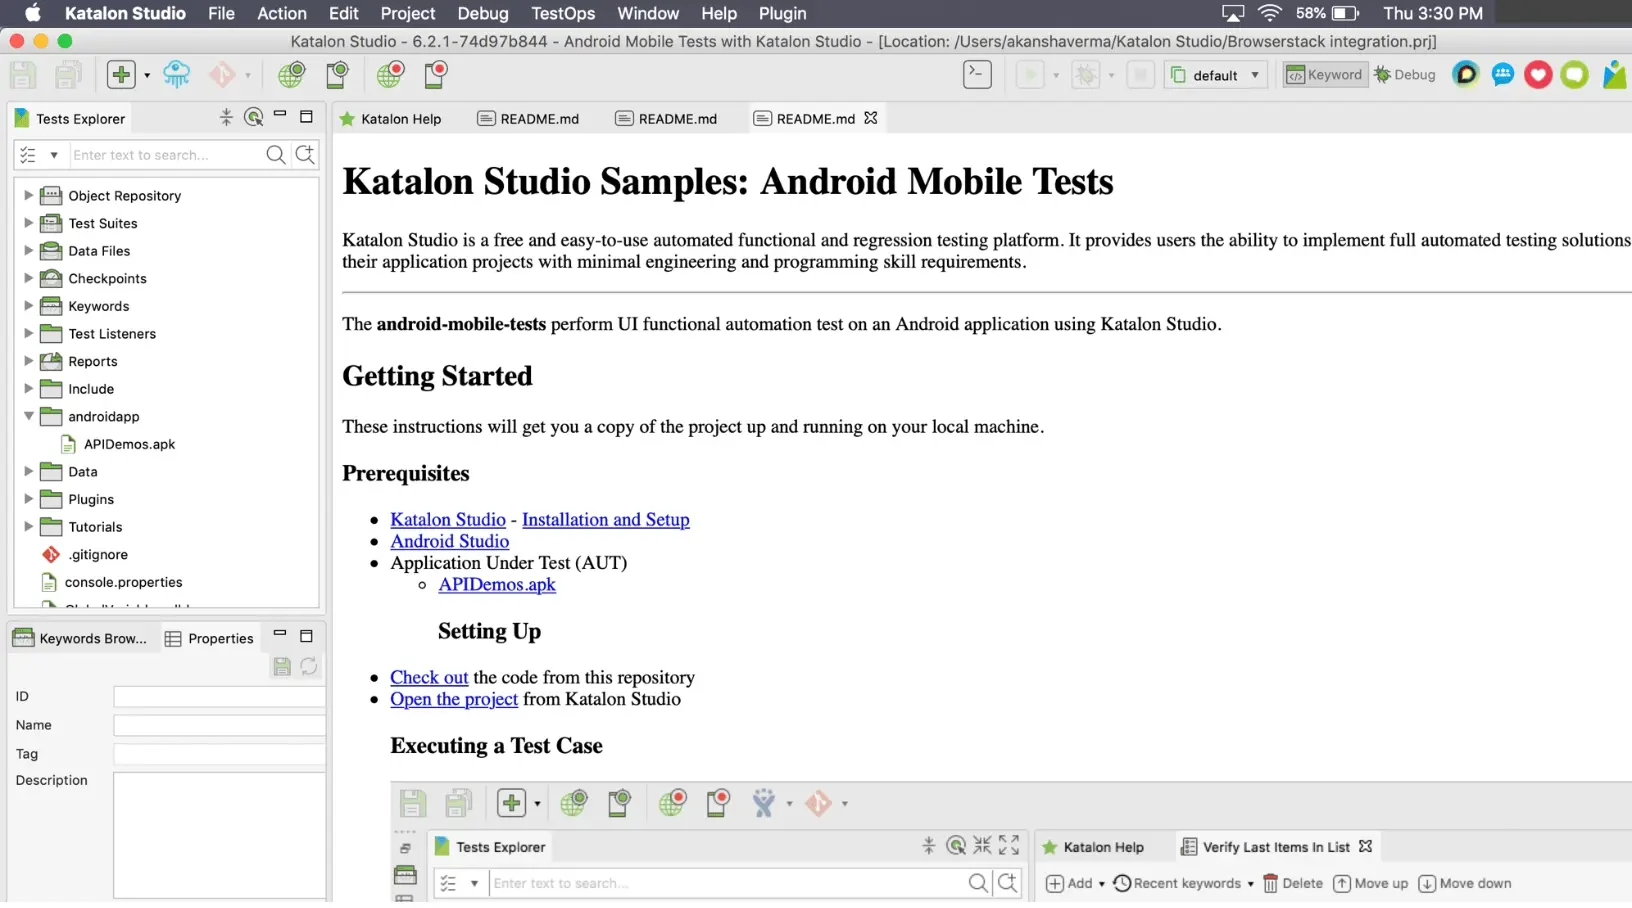
Task: Click the Tests Explorer search text field
Action: (x=165, y=155)
